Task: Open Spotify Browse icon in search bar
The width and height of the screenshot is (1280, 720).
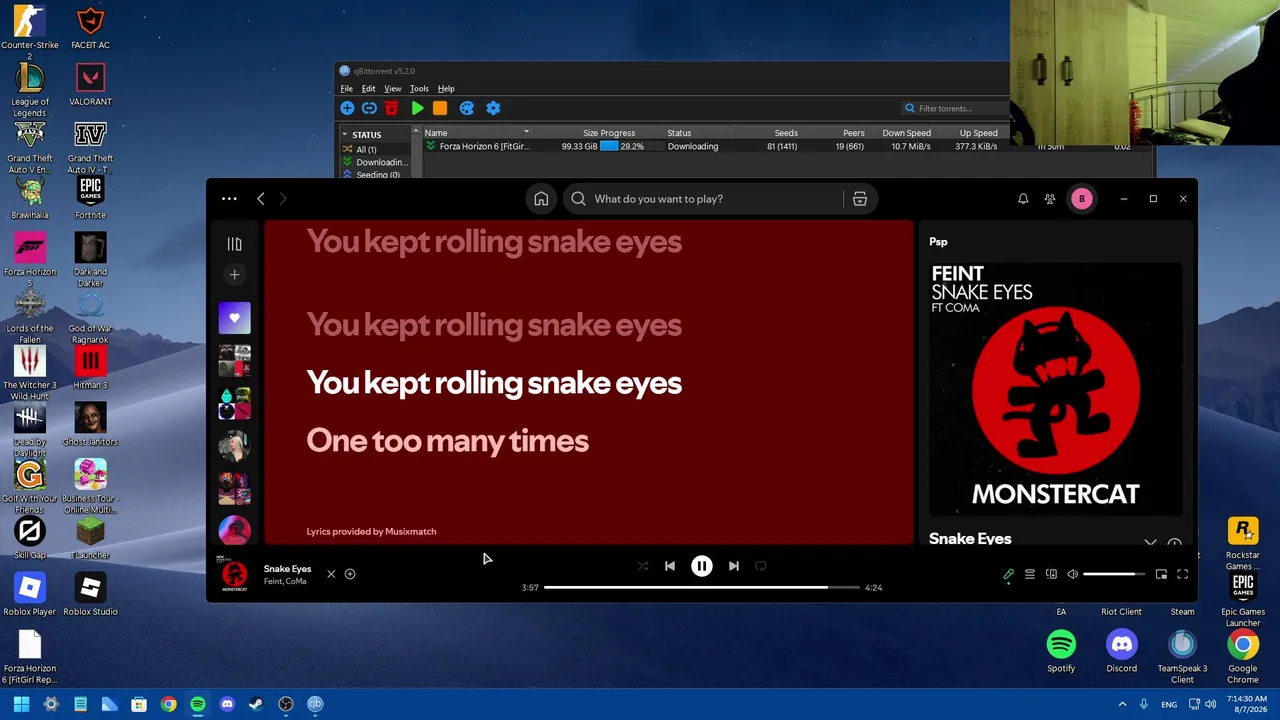Action: (859, 199)
